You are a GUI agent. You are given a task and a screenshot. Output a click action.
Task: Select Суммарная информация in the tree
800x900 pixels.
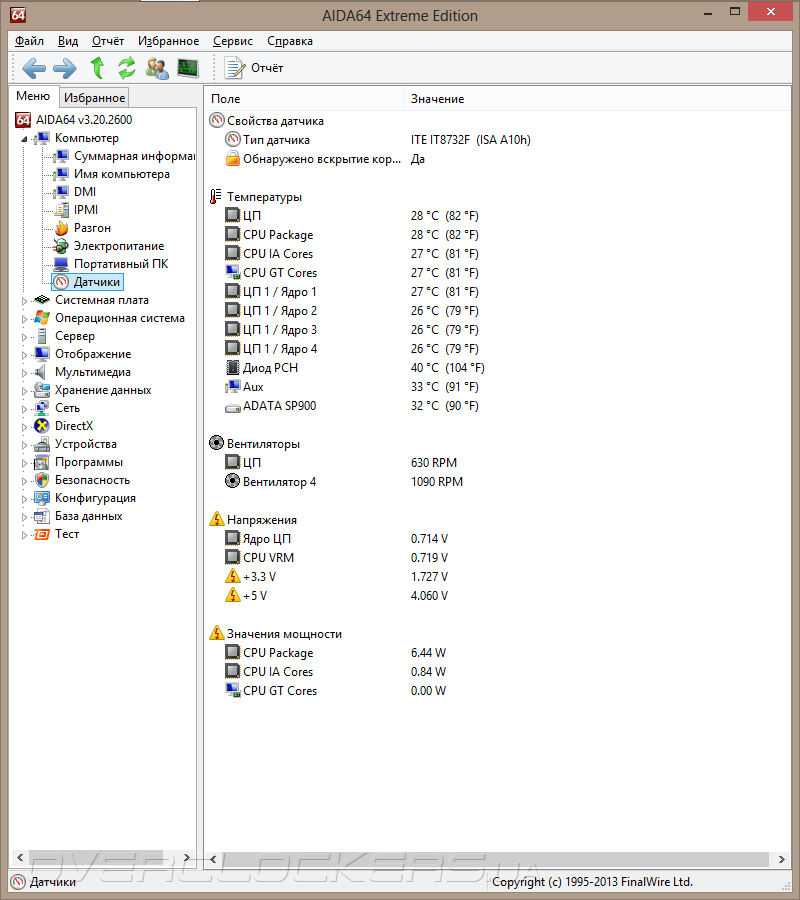coord(134,156)
